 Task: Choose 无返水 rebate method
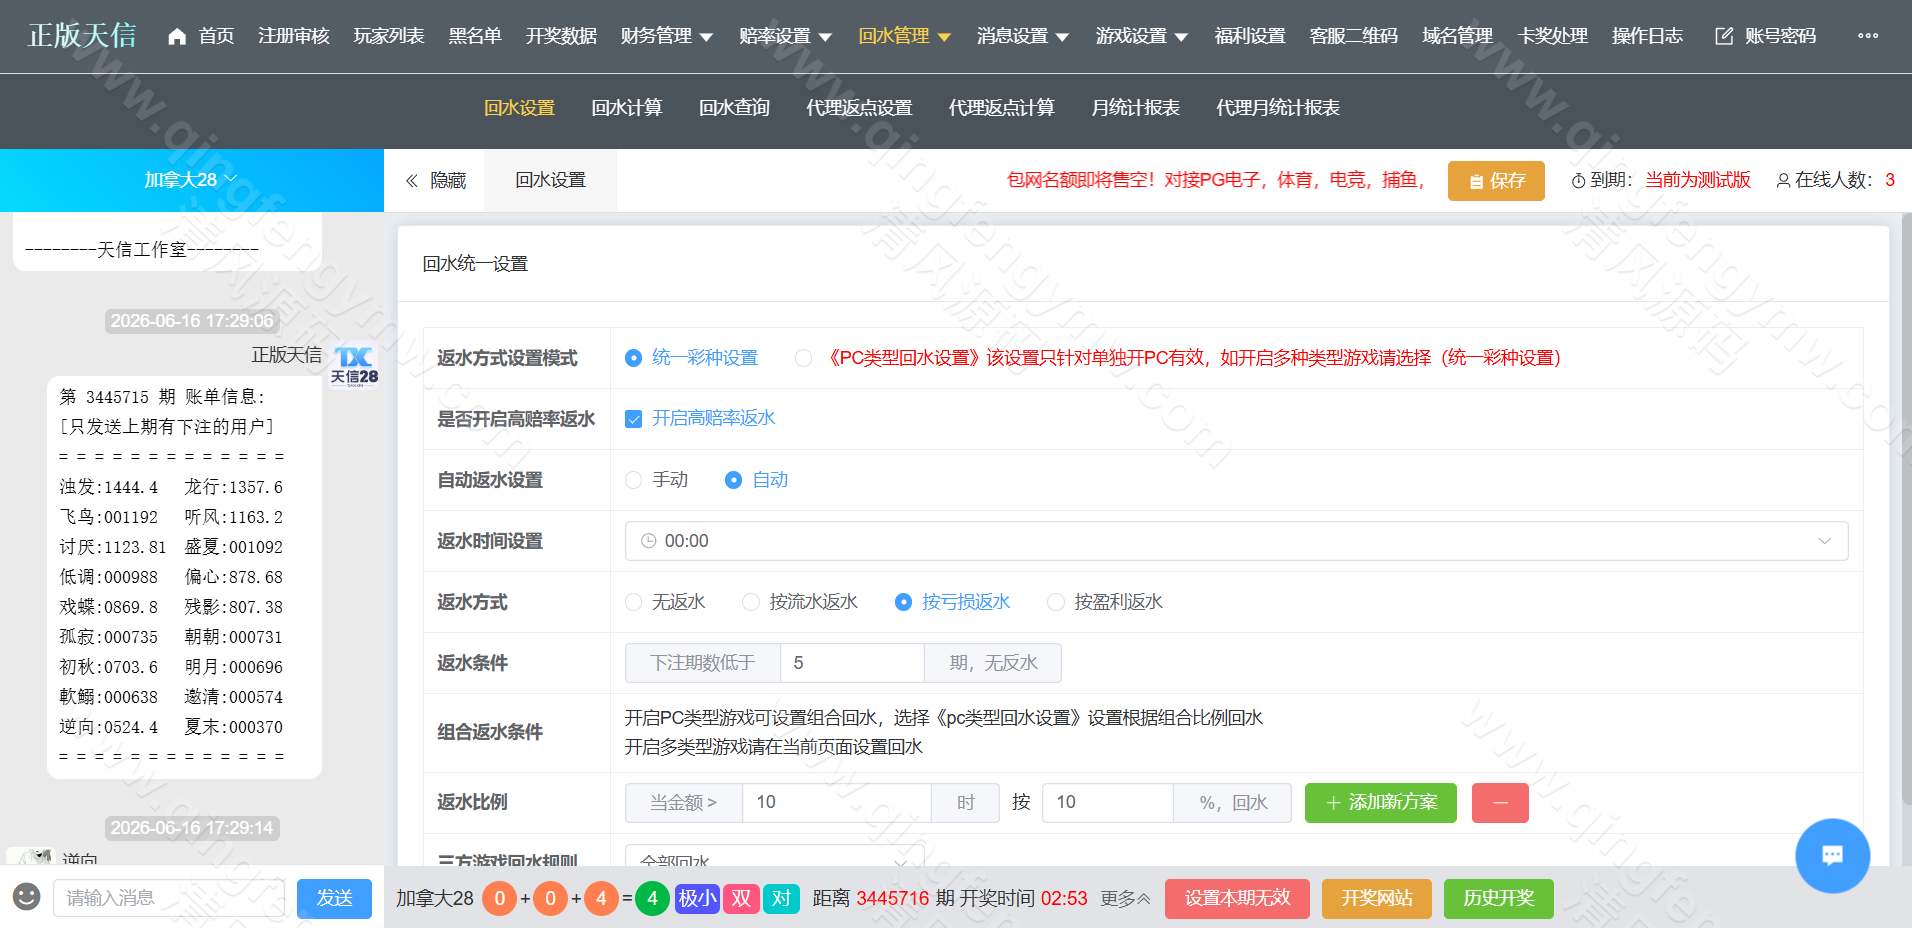pyautogui.click(x=666, y=602)
